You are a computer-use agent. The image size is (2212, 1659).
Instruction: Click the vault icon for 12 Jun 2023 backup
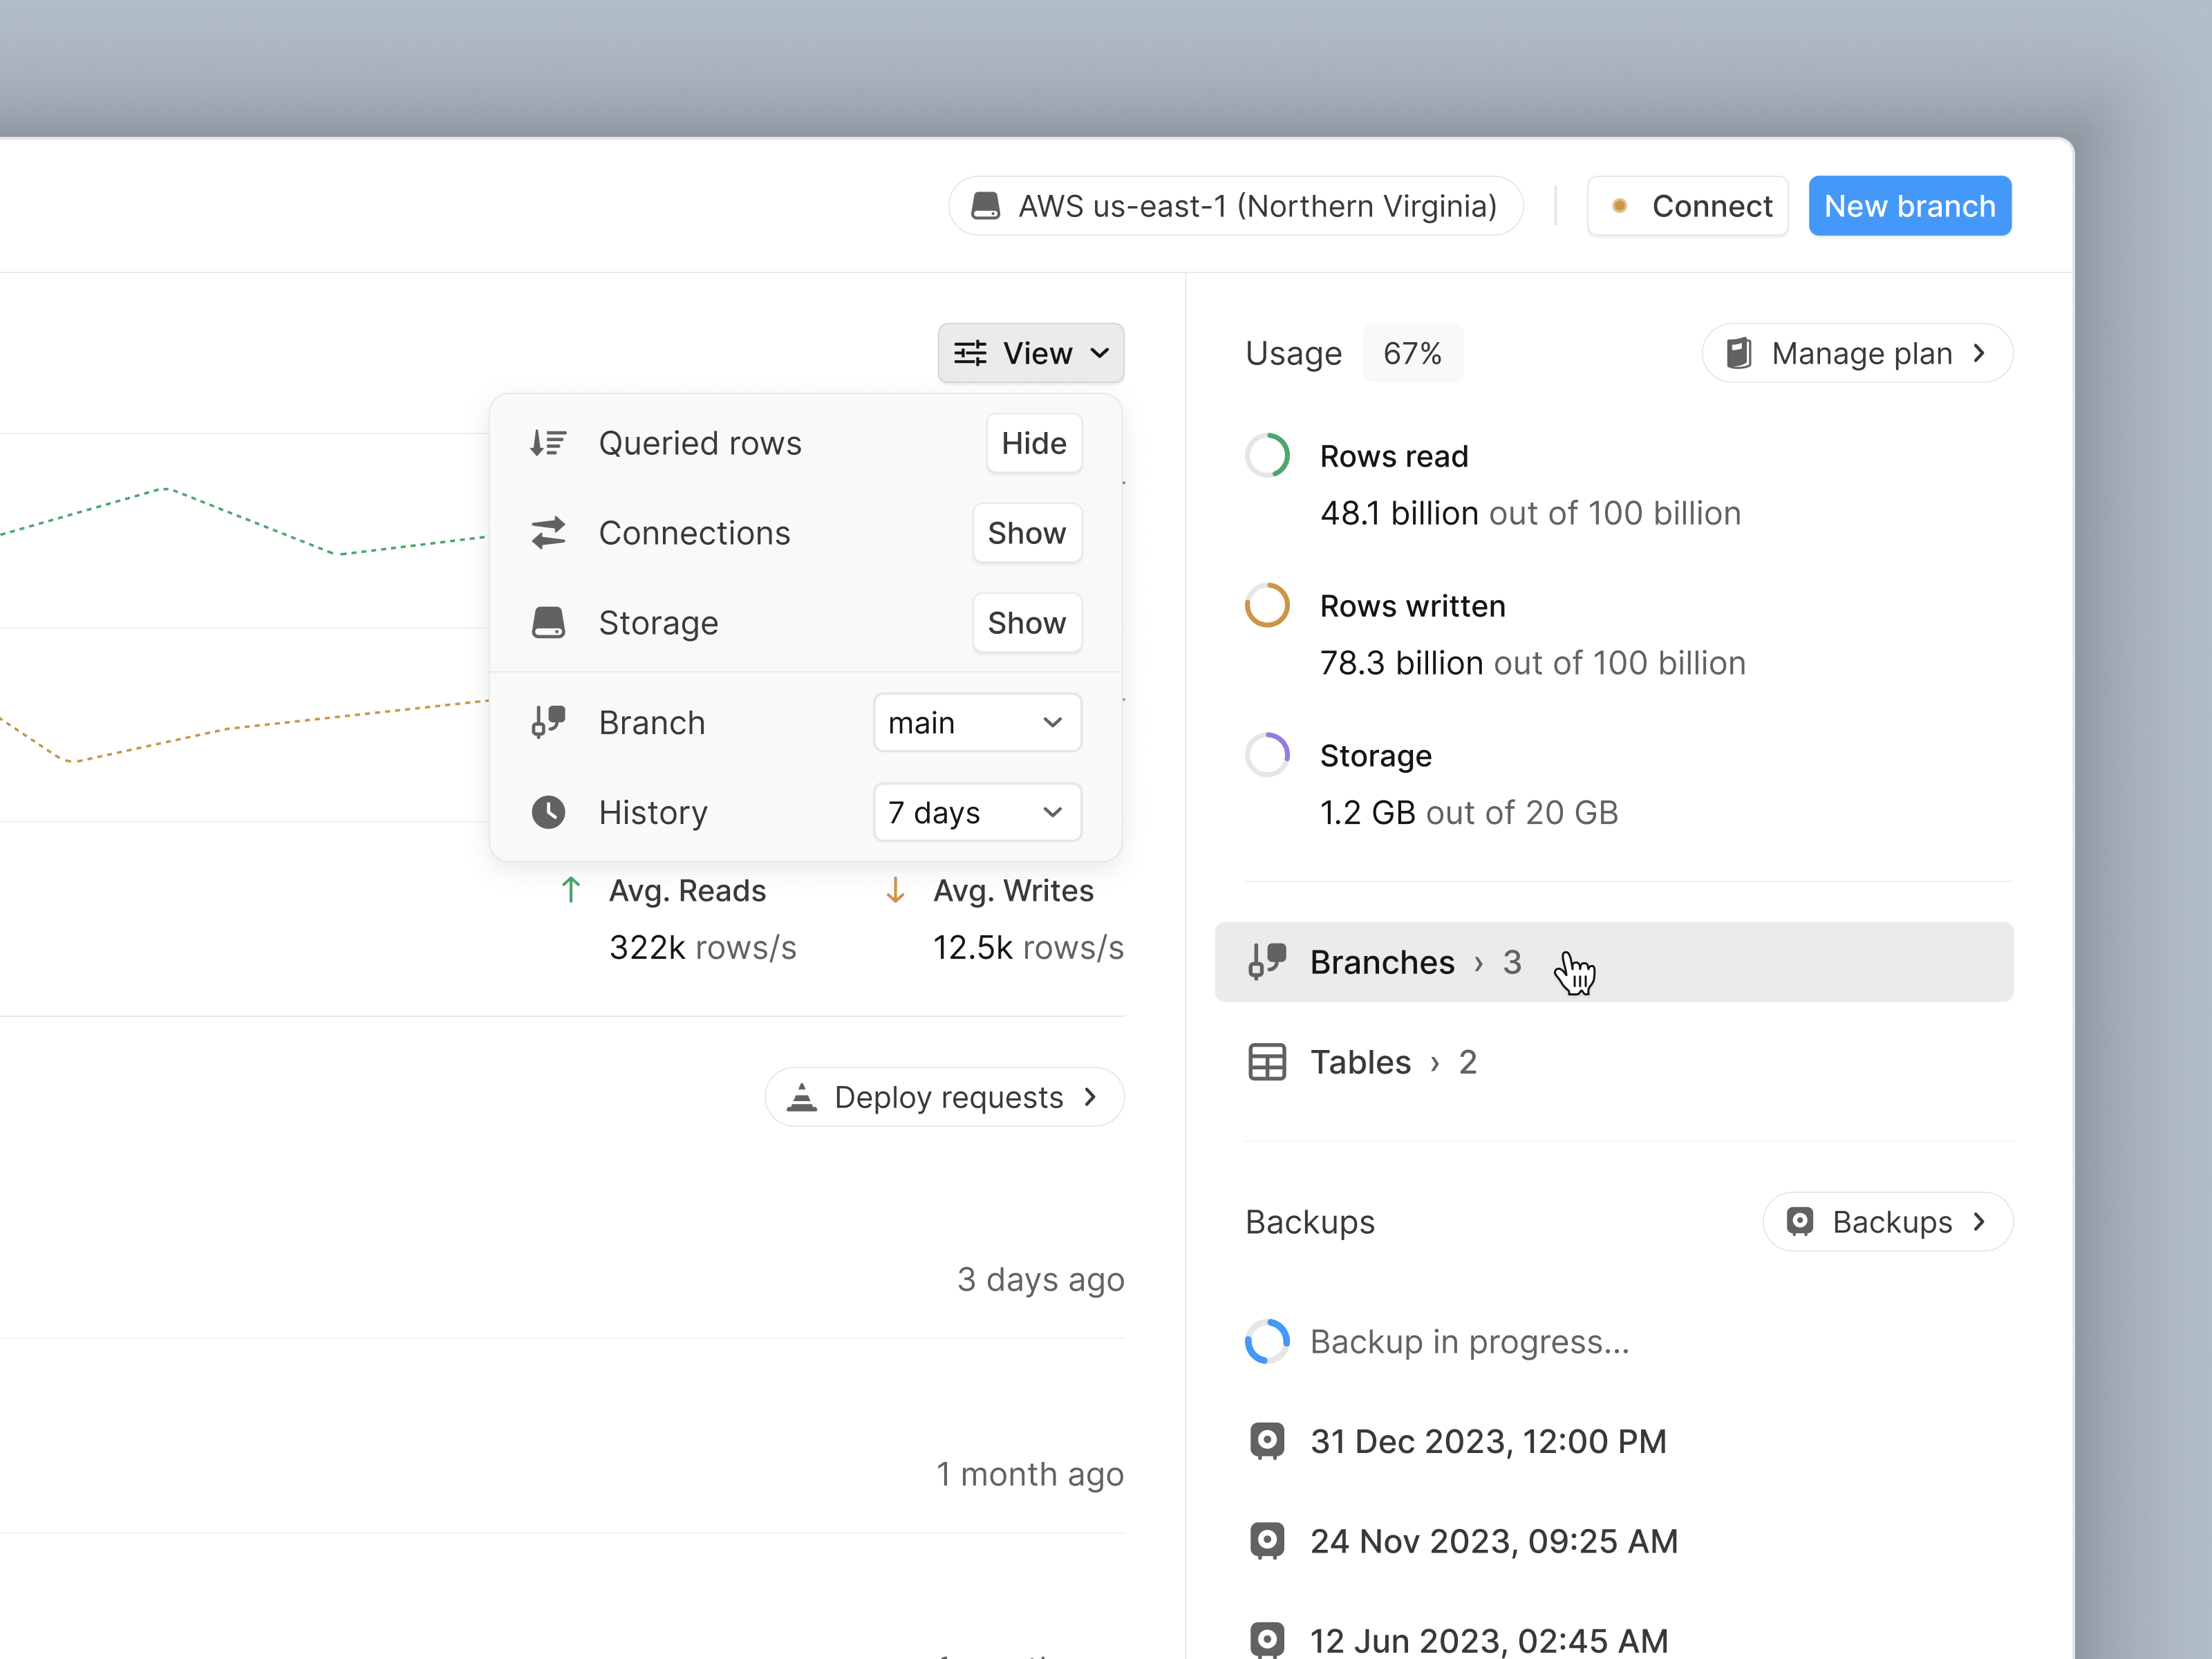1267,1640
